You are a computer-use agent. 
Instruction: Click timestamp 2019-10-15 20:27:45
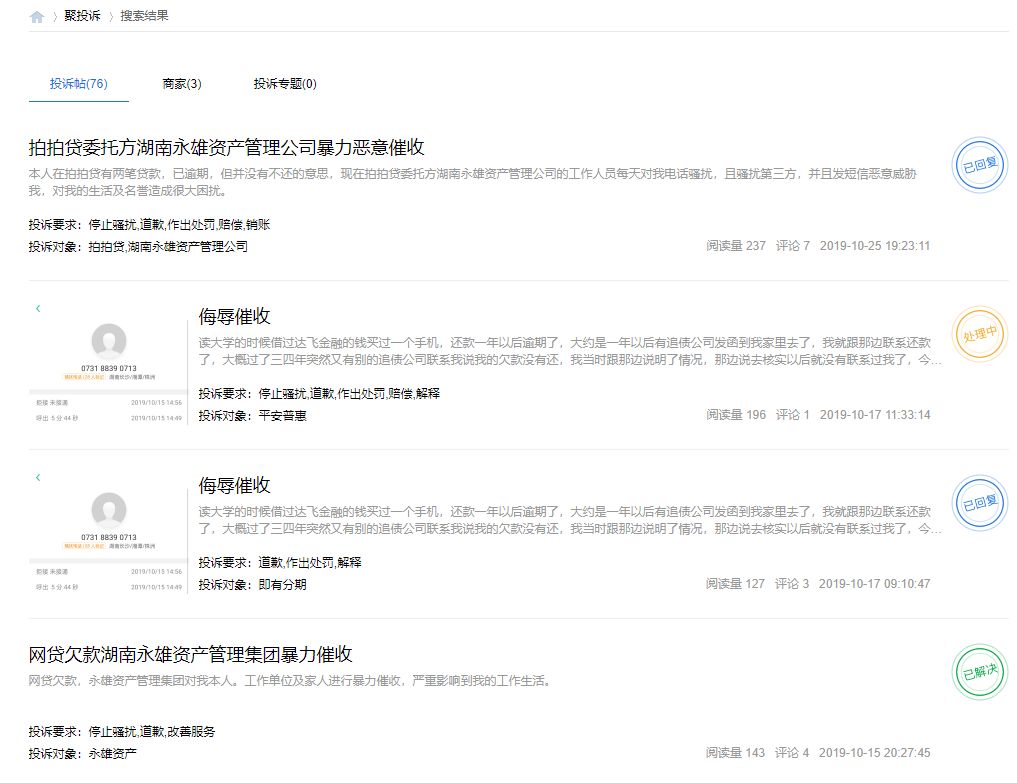click(874, 753)
